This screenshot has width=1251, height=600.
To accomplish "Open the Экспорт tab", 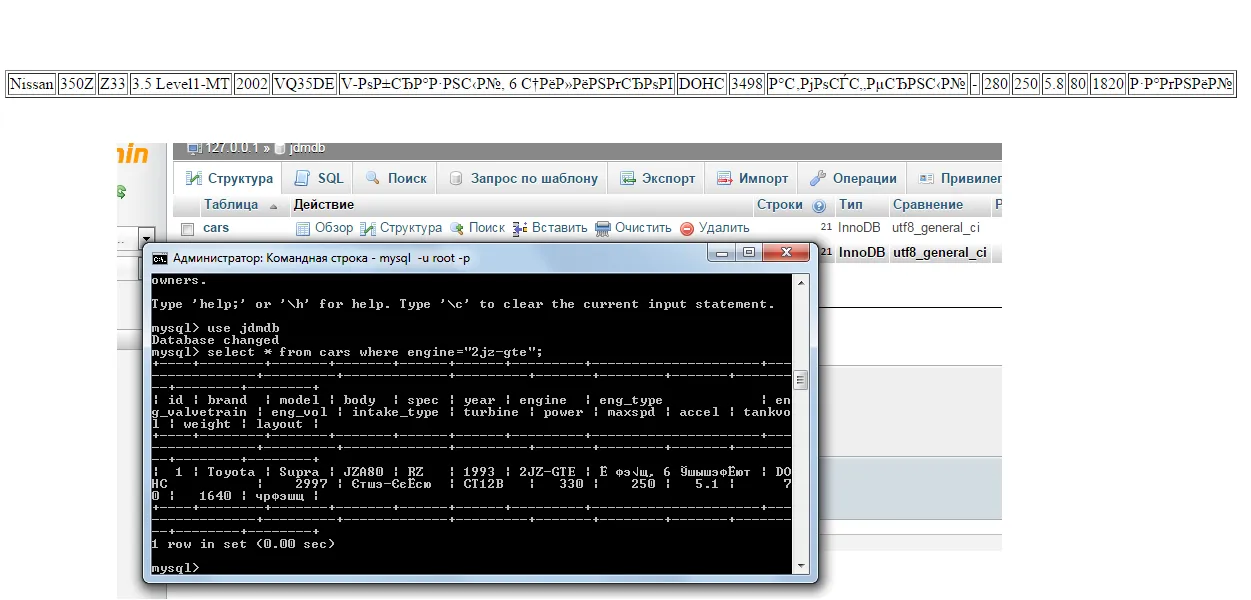I will (657, 179).
